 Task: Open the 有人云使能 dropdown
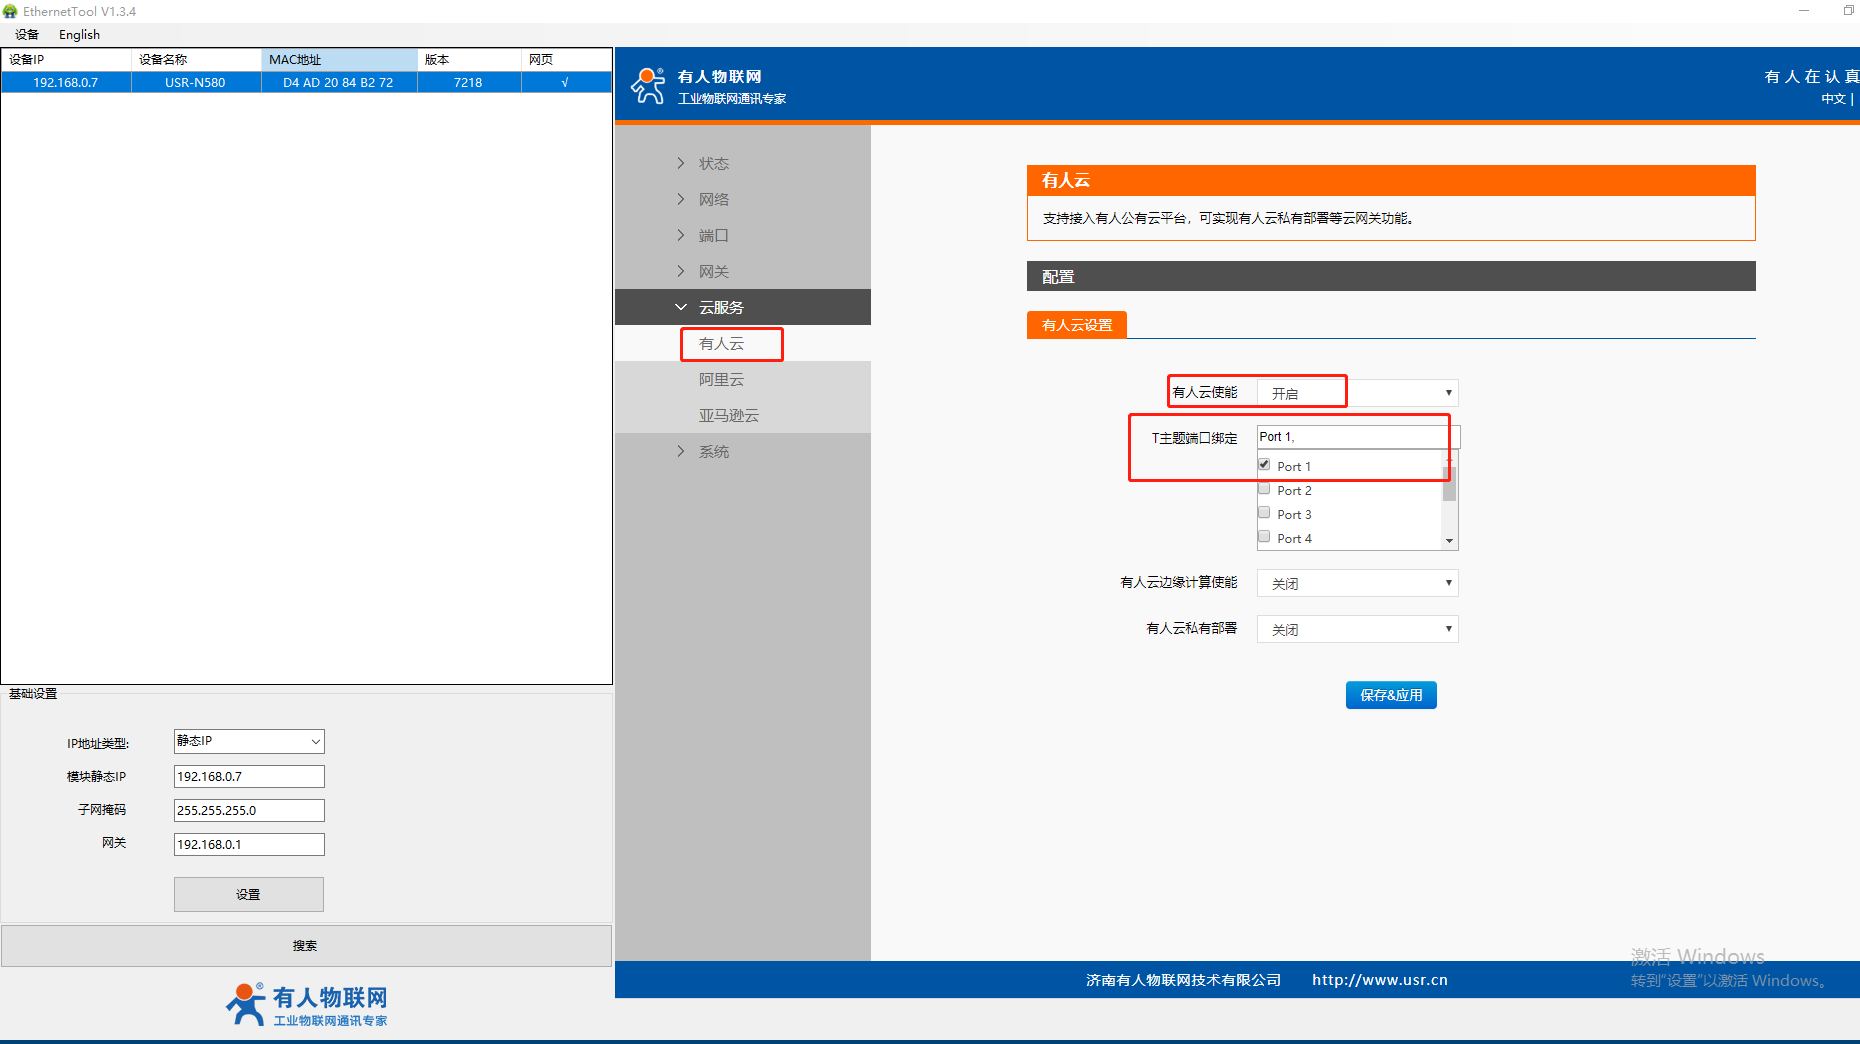(1357, 393)
